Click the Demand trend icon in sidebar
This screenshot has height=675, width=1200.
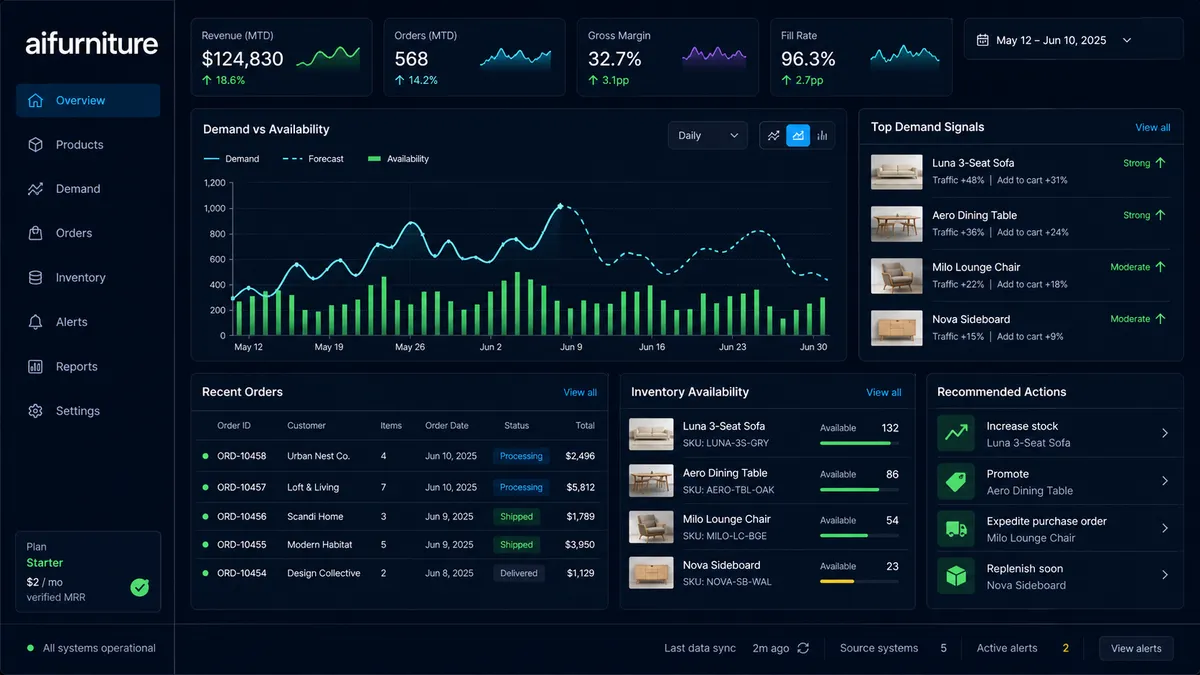pos(36,189)
